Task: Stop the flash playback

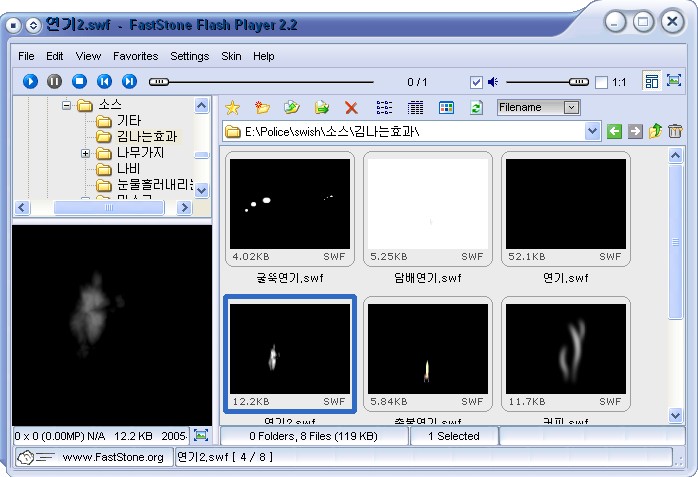Action: (x=79, y=82)
